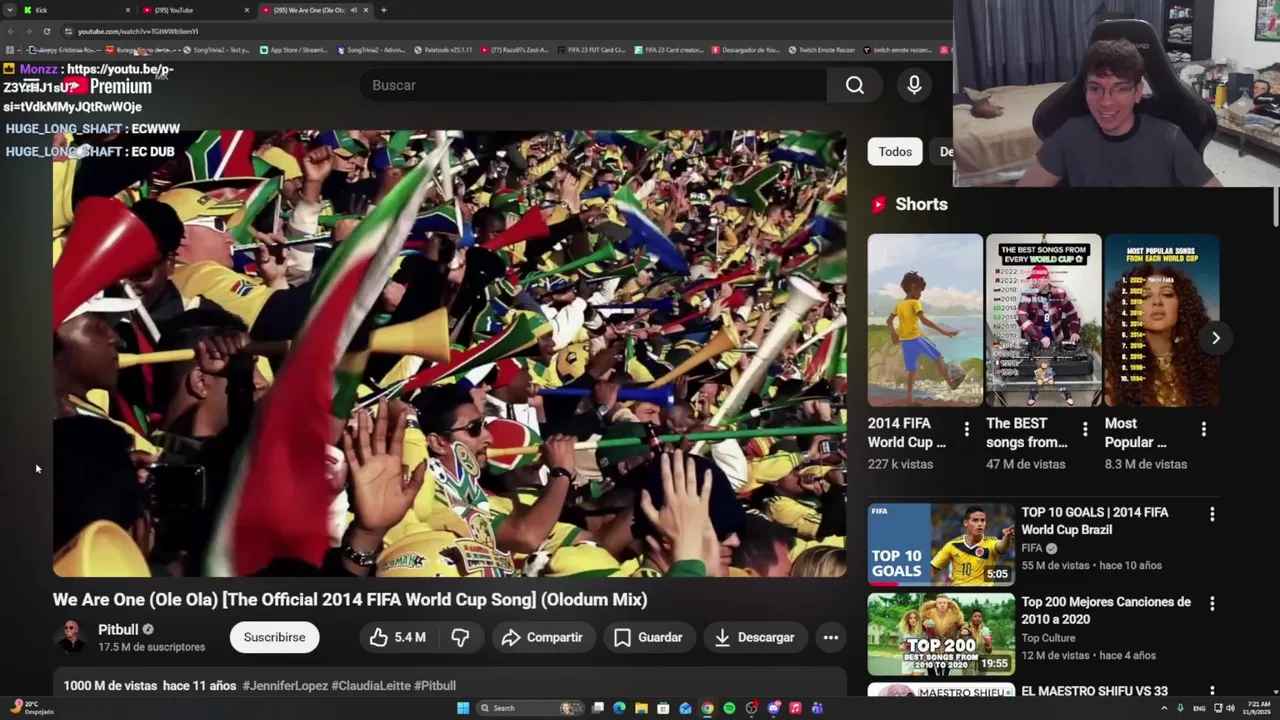Open a new browser tab with plus button
This screenshot has height=720, width=1280.
click(x=384, y=10)
